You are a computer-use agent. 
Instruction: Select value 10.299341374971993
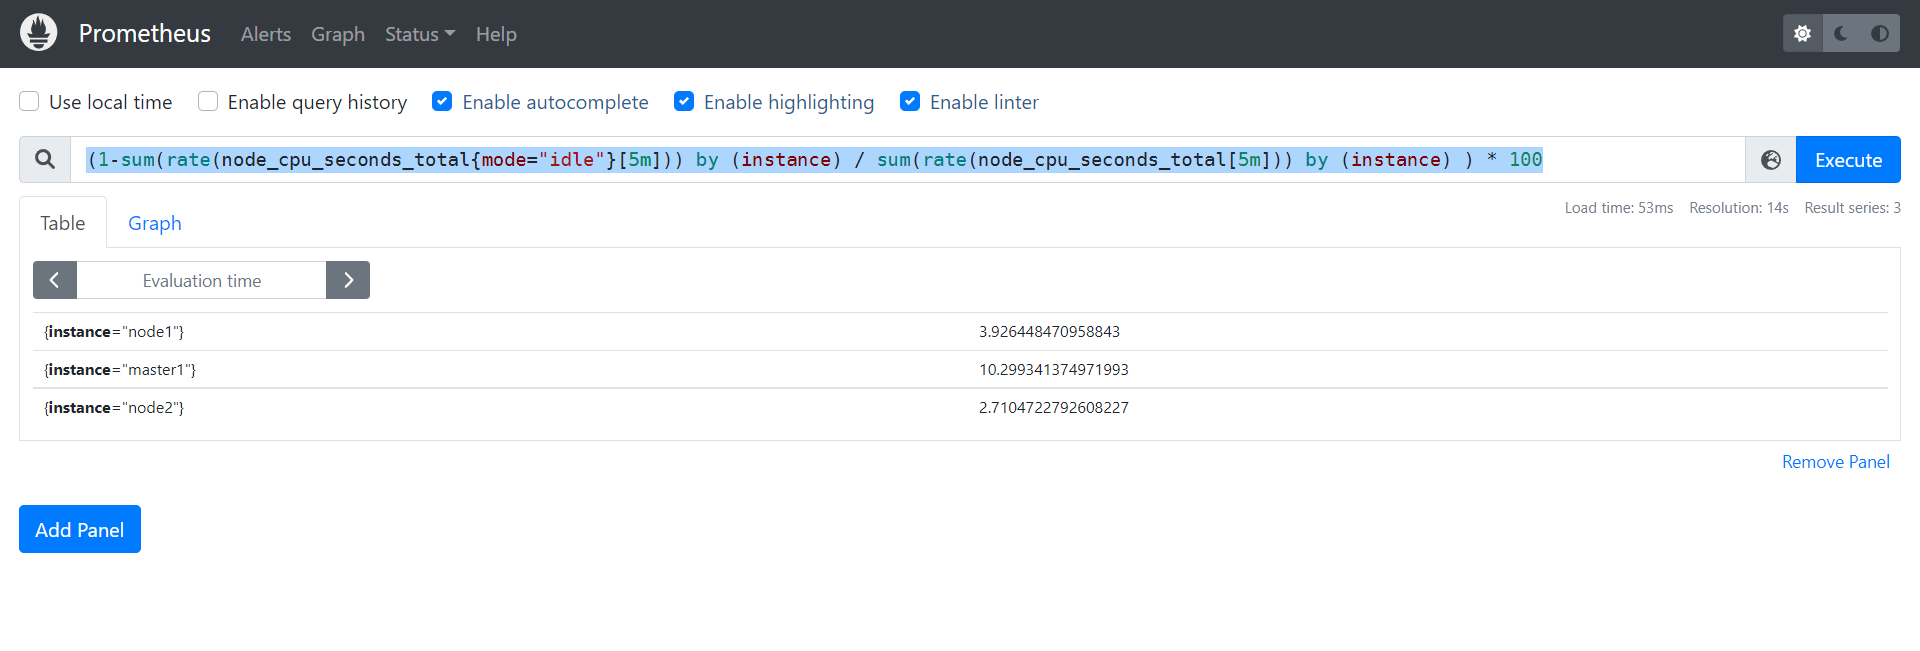1054,370
